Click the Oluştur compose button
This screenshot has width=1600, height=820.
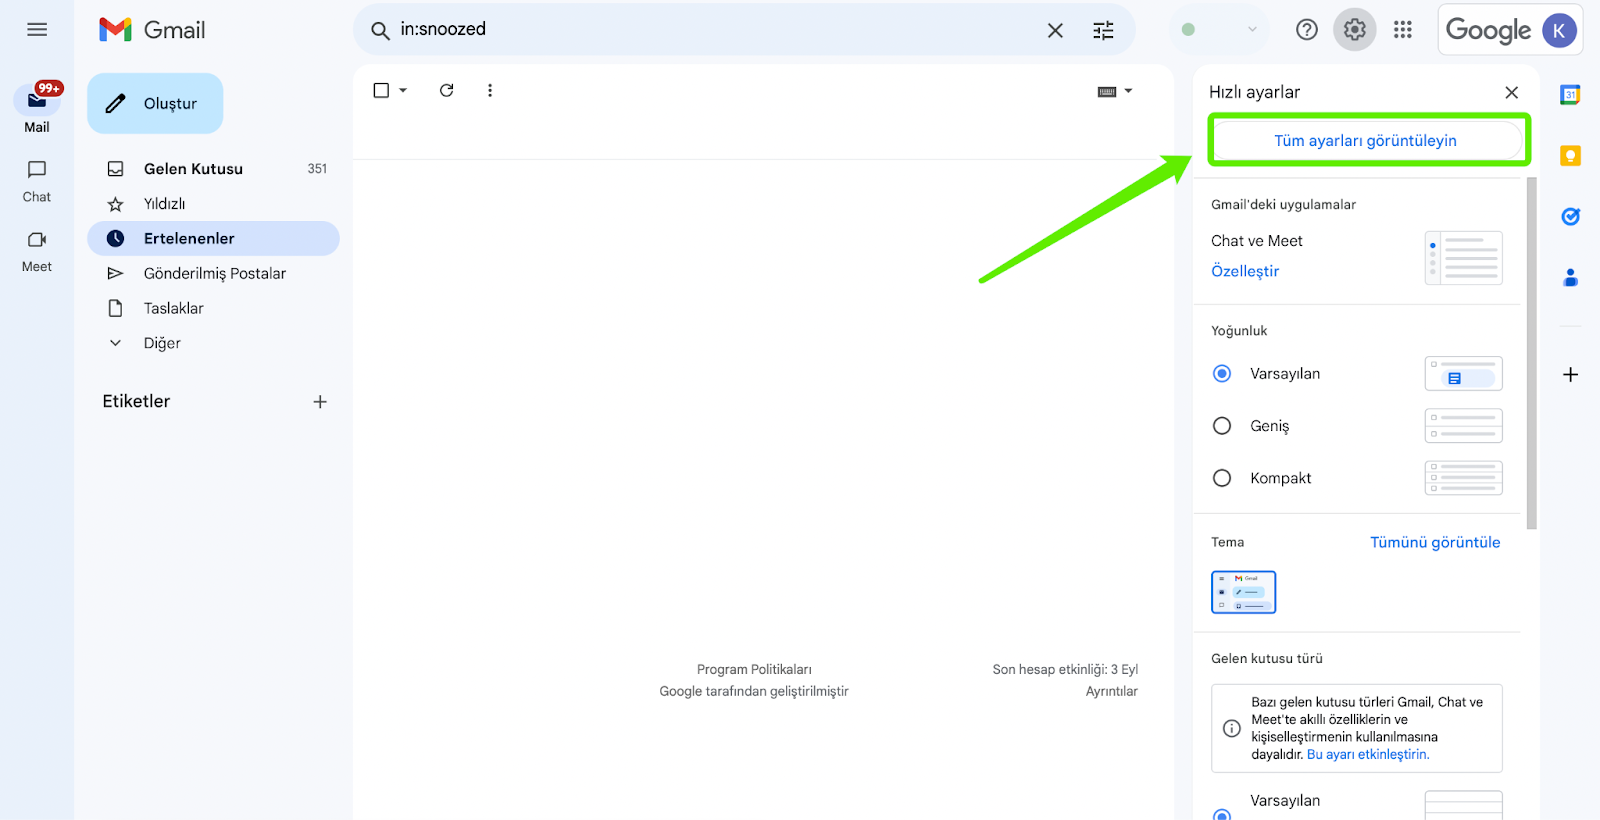155,103
